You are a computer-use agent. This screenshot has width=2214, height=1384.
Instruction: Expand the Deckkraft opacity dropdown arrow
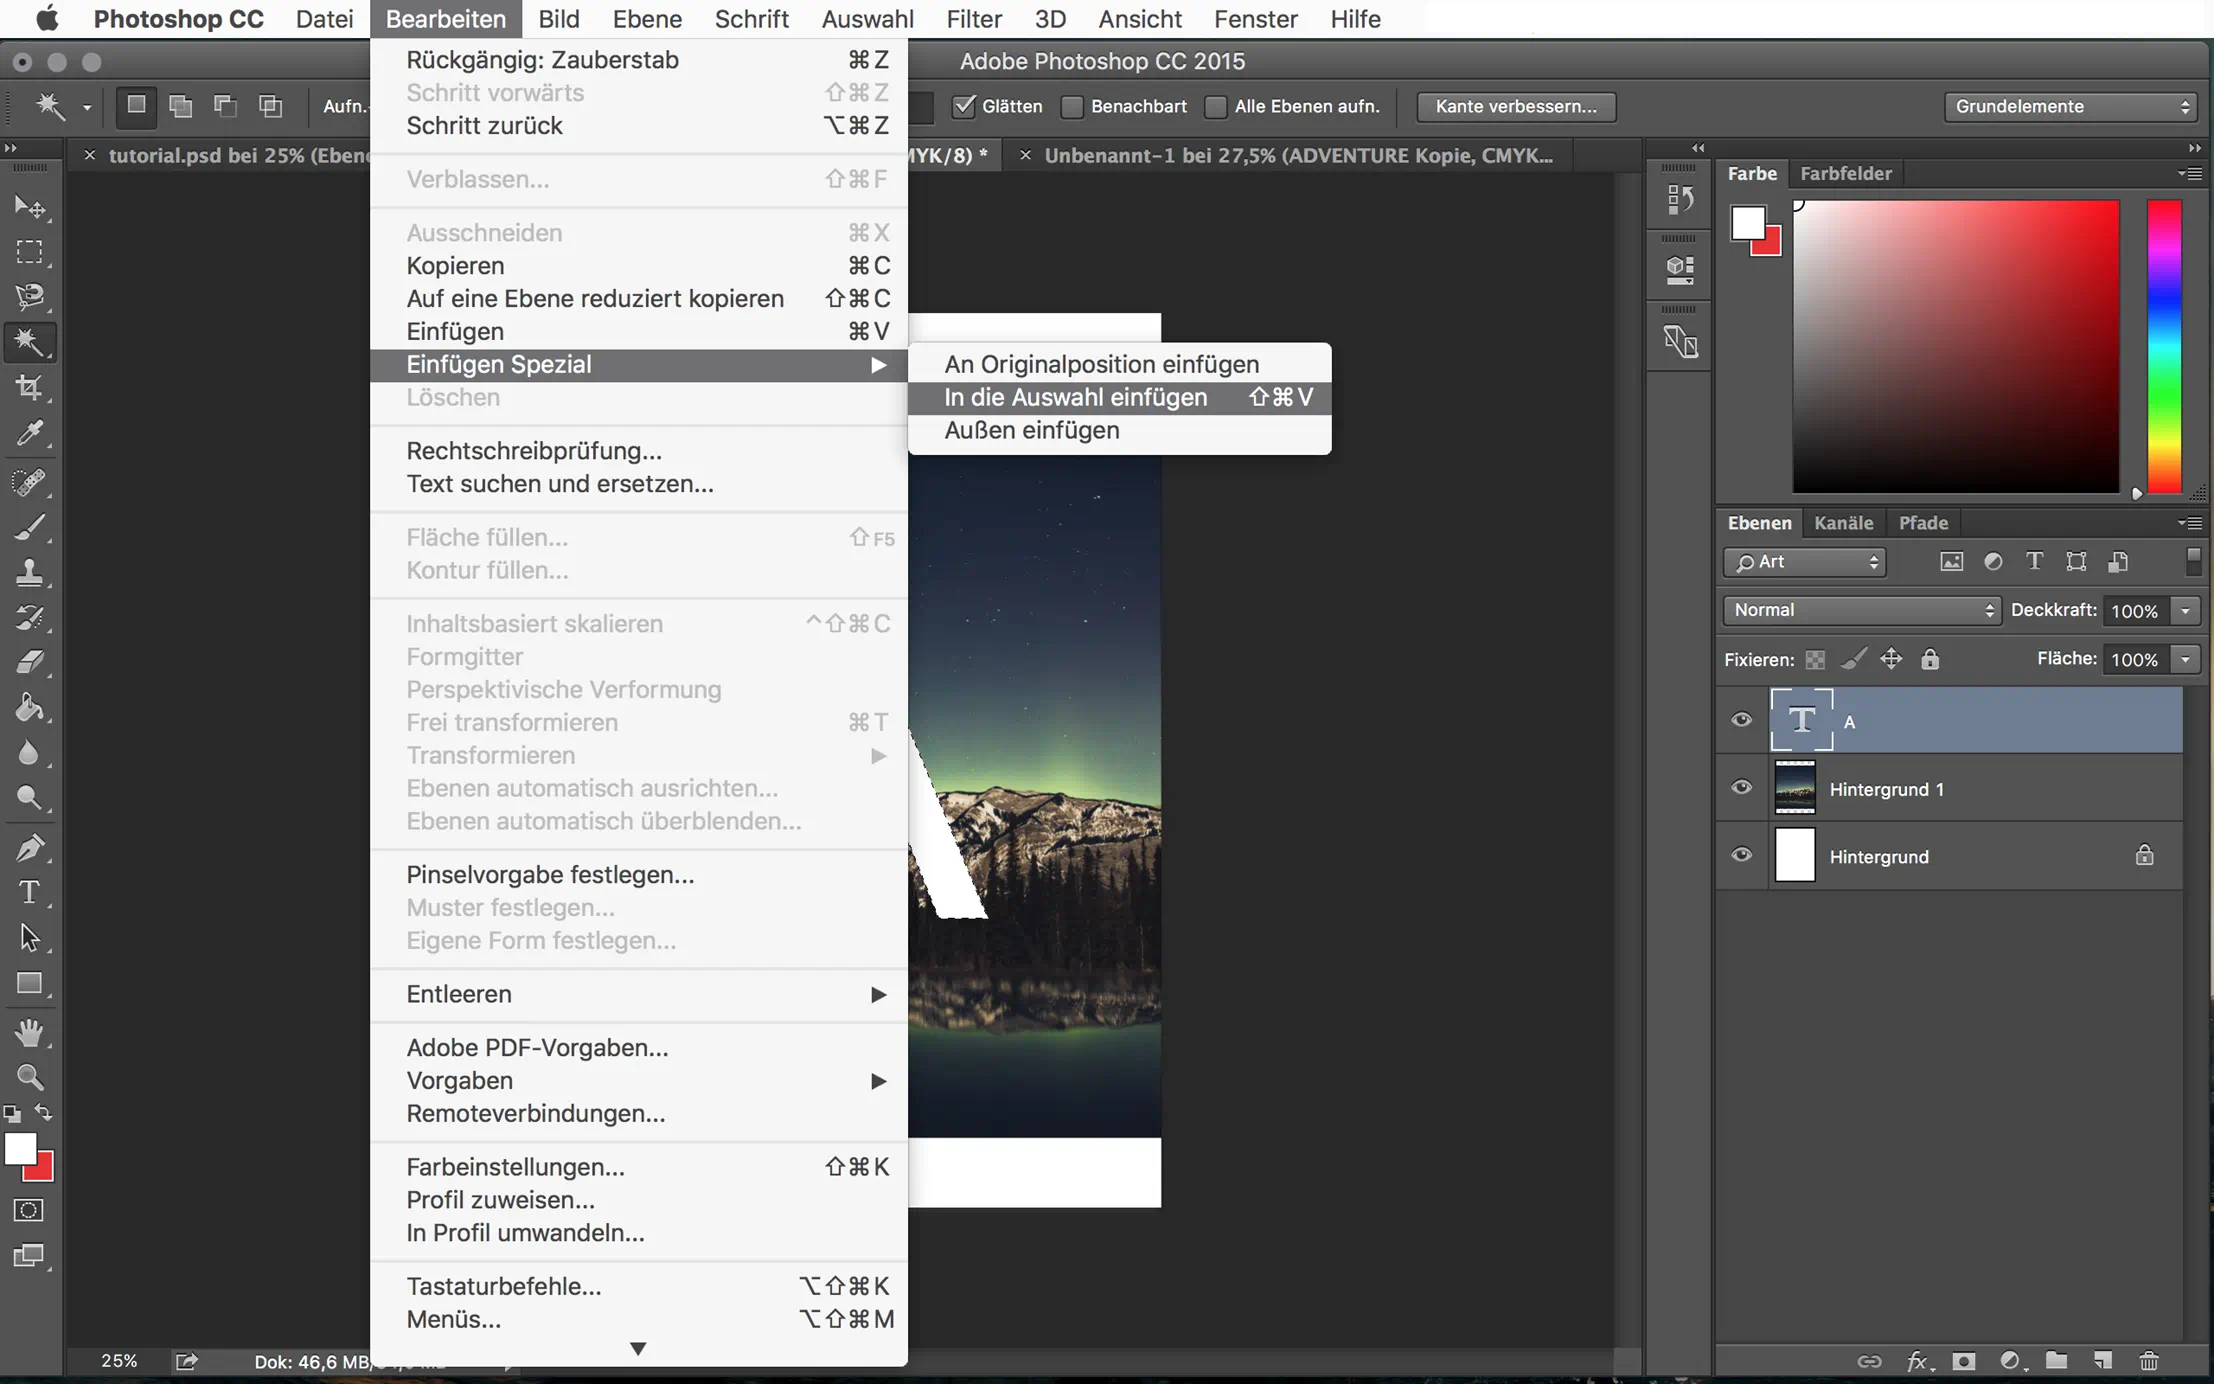pos(2185,610)
